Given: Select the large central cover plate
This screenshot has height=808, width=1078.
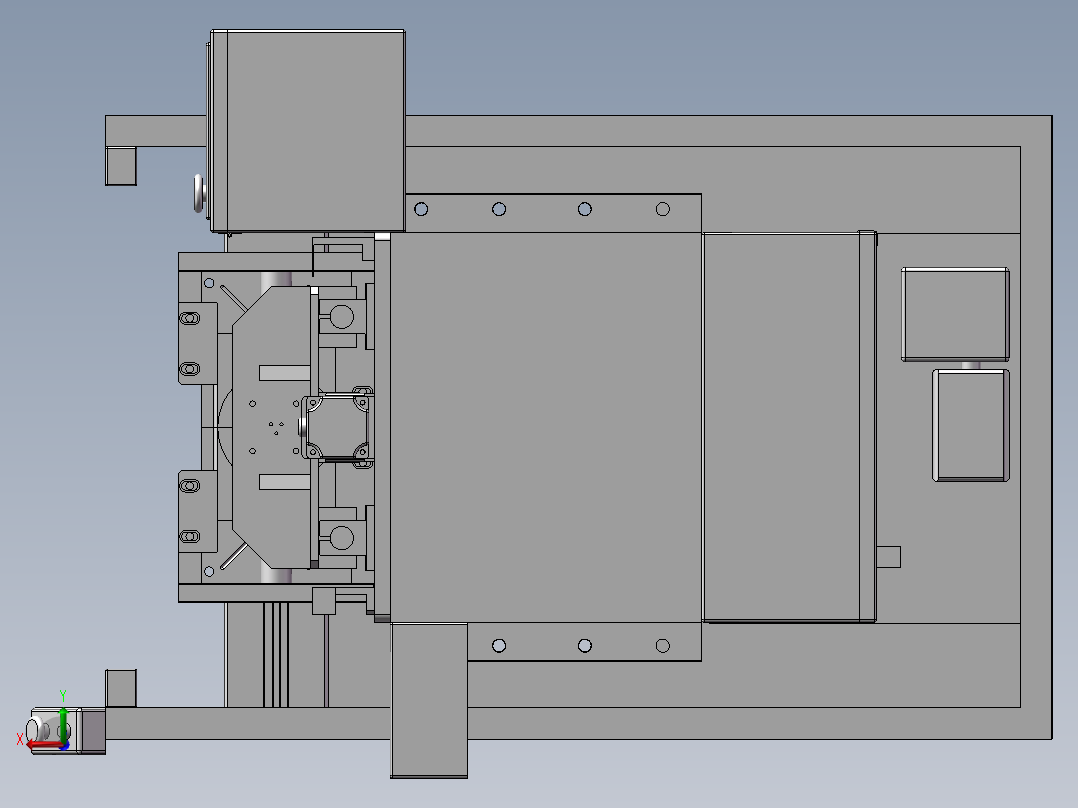Looking at the screenshot, I should (x=546, y=427).
